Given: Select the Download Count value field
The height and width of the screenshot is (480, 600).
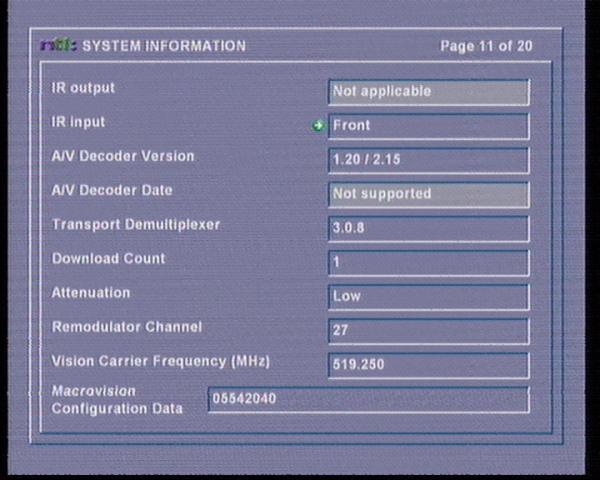Looking at the screenshot, I should click(428, 262).
